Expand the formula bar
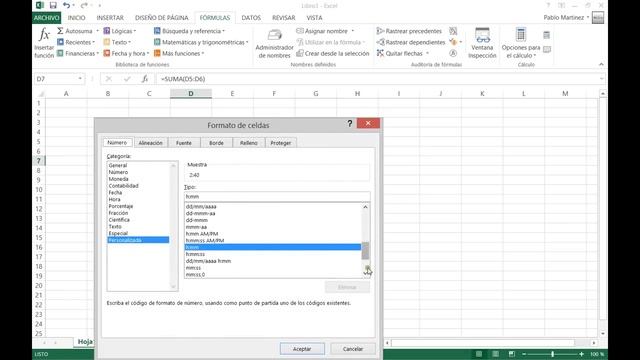The width and height of the screenshot is (640, 360). tap(602, 79)
